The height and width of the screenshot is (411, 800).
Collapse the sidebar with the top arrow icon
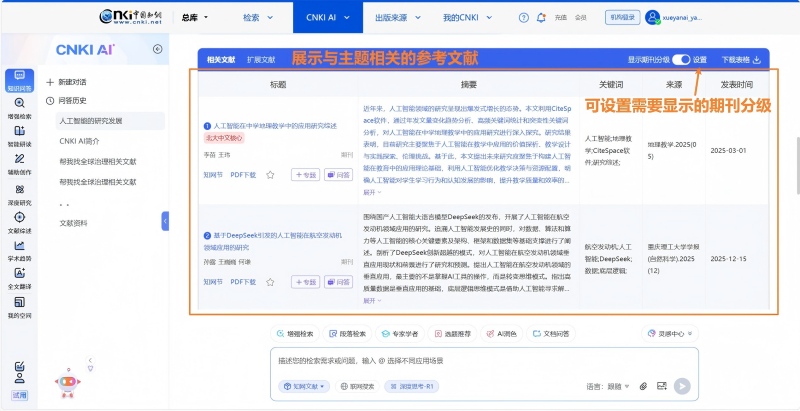tap(157, 49)
